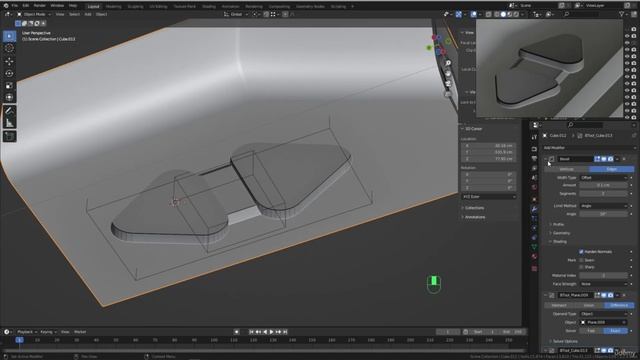Open the Material properties tab
Viewport: 640px width, 360px height.
(x=534, y=257)
